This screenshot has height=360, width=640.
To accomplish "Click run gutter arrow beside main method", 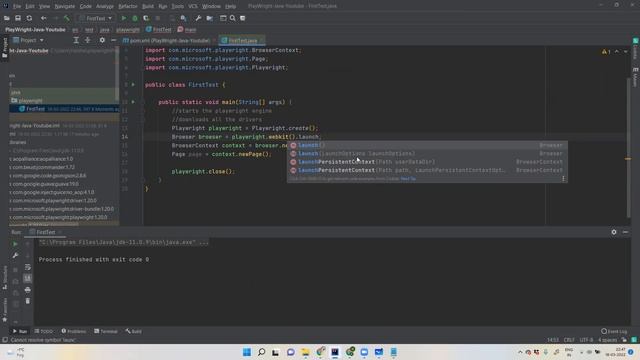I will pyautogui.click(x=133, y=102).
